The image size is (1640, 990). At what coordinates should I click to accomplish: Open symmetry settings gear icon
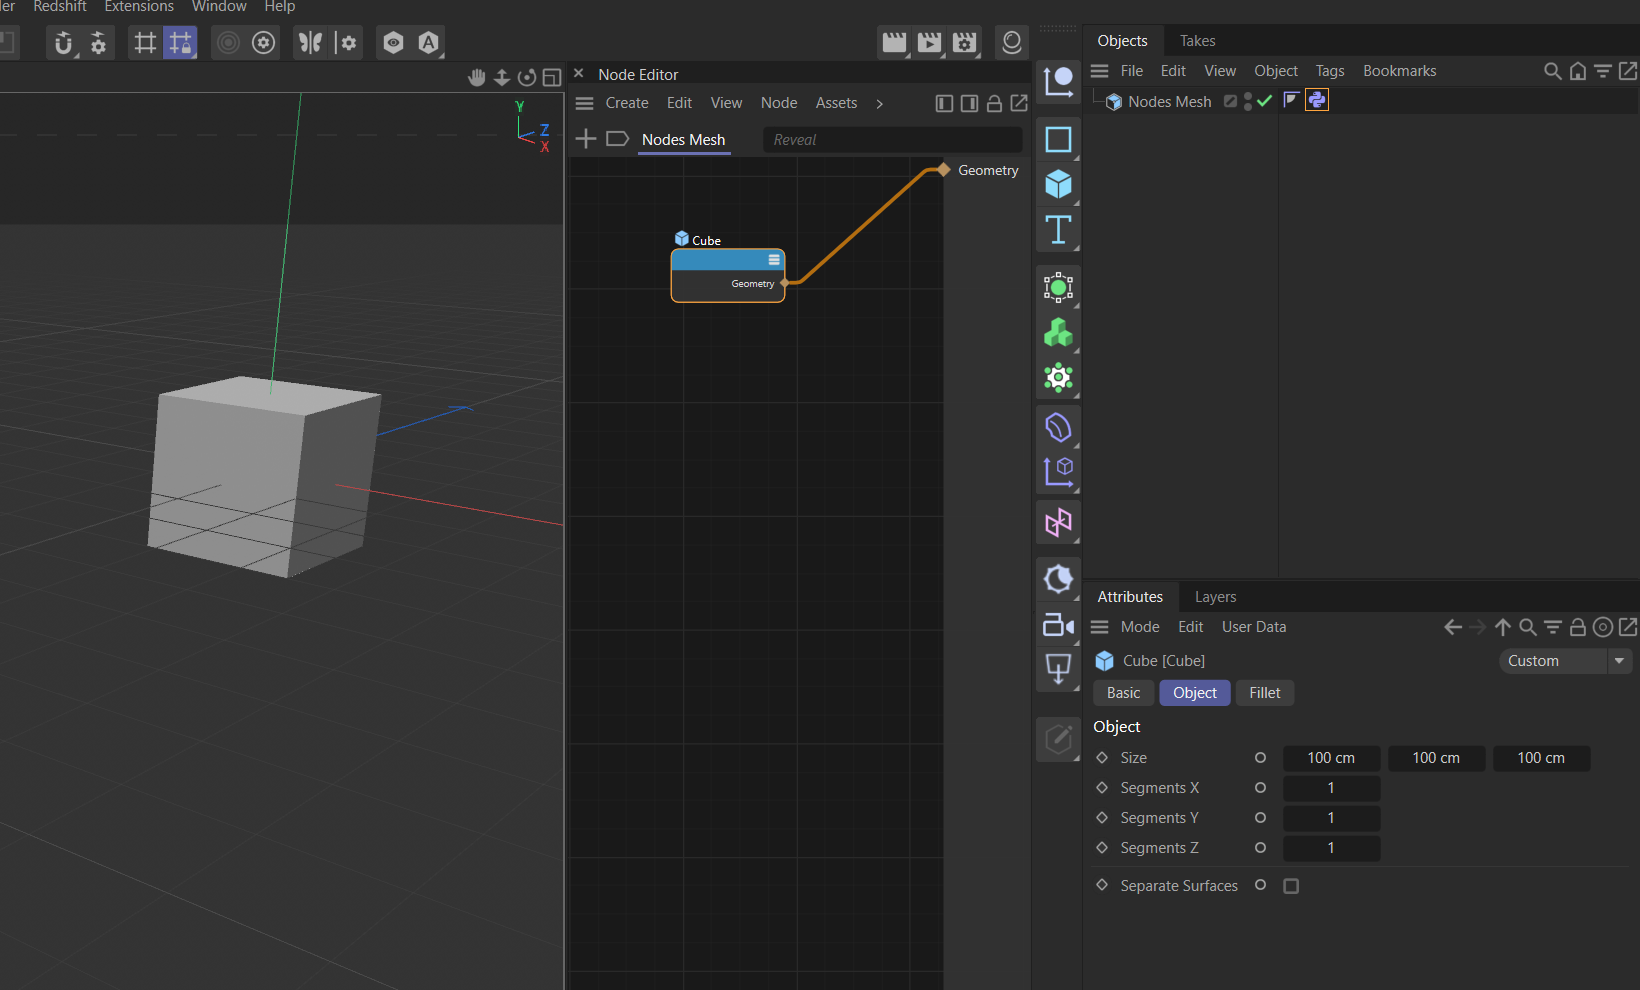346,43
